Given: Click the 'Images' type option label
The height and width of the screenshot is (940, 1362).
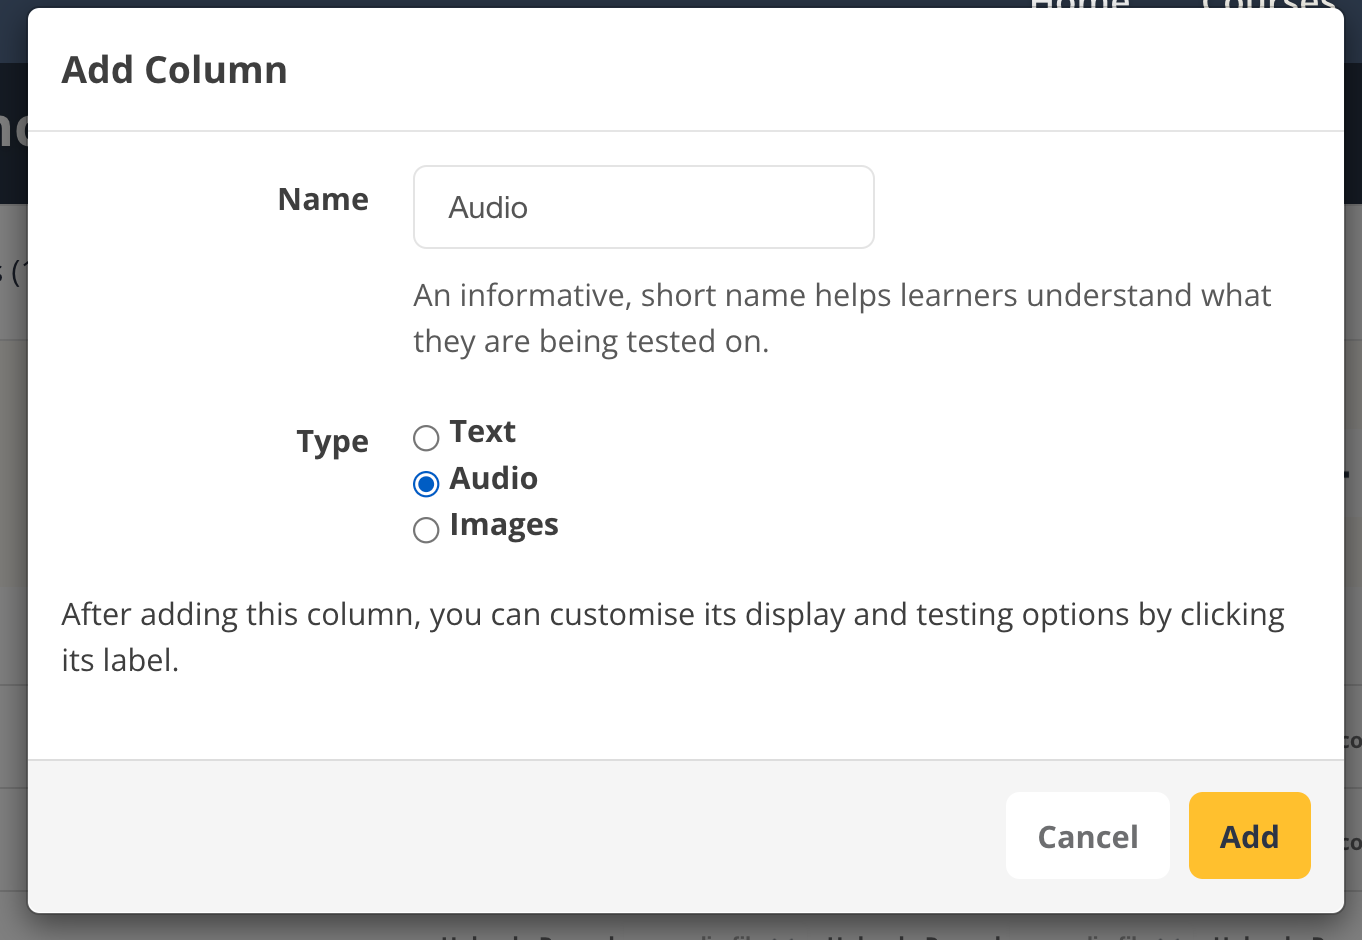Looking at the screenshot, I should [x=504, y=525].
